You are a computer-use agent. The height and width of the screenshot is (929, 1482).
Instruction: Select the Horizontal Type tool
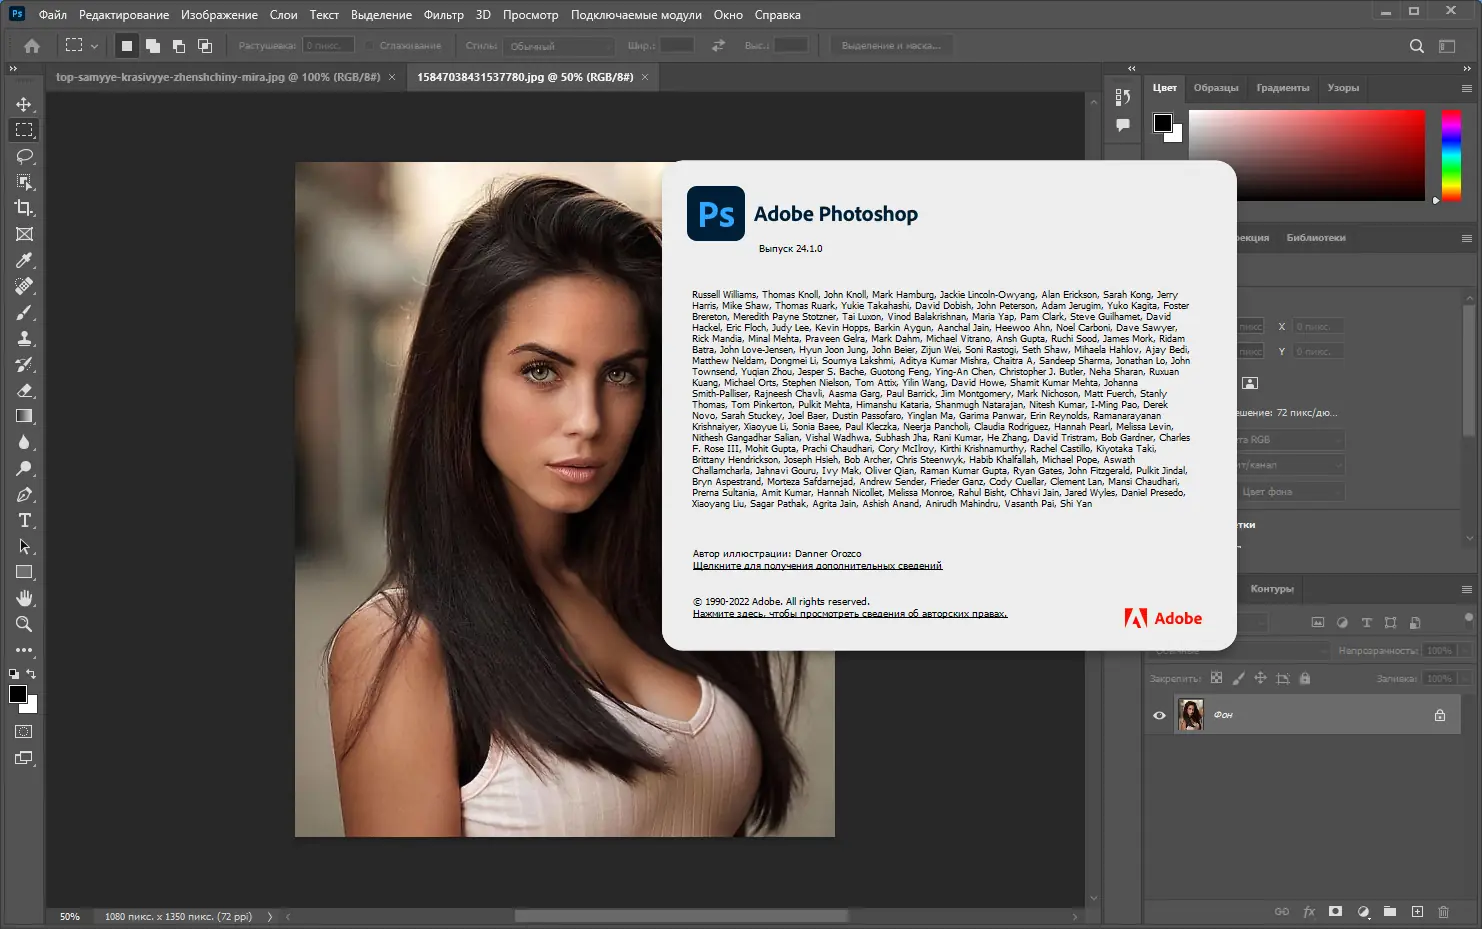click(24, 520)
